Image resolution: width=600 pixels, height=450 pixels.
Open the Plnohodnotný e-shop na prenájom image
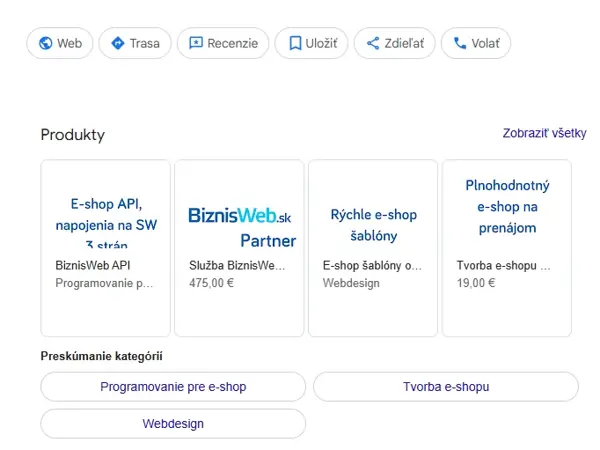[x=507, y=207]
